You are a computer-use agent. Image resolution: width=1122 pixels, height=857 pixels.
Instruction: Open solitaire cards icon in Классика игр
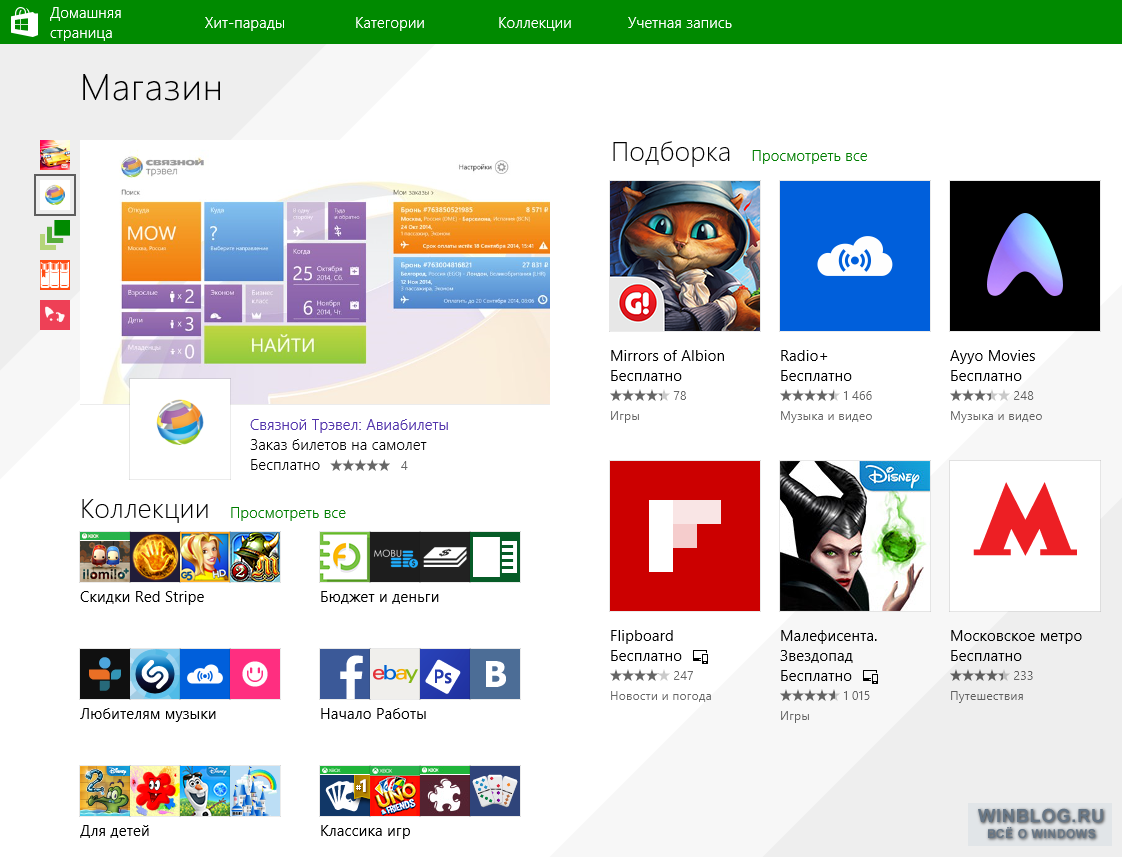pyautogui.click(x=345, y=790)
